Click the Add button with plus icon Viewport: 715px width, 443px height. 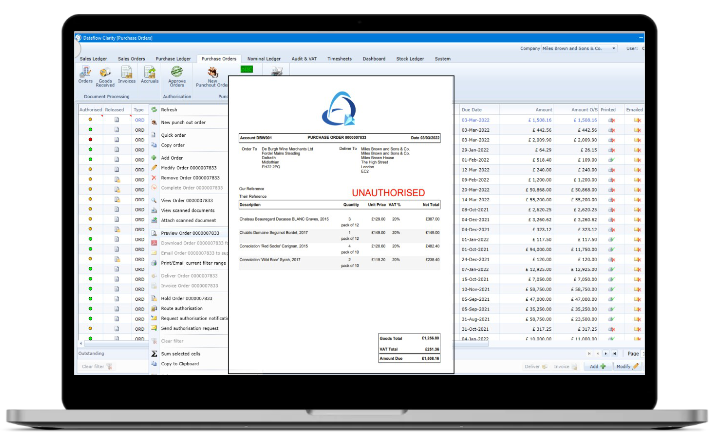tap(597, 366)
